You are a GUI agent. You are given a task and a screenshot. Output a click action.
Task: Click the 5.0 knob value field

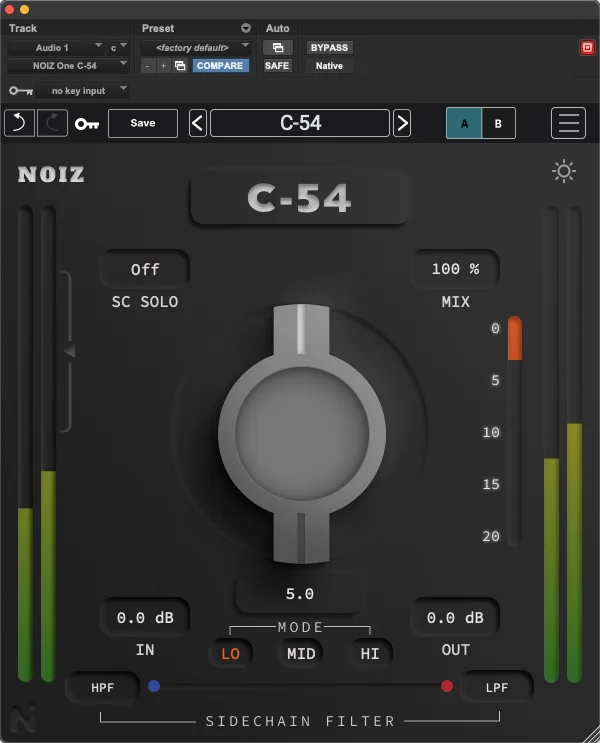tap(300, 594)
